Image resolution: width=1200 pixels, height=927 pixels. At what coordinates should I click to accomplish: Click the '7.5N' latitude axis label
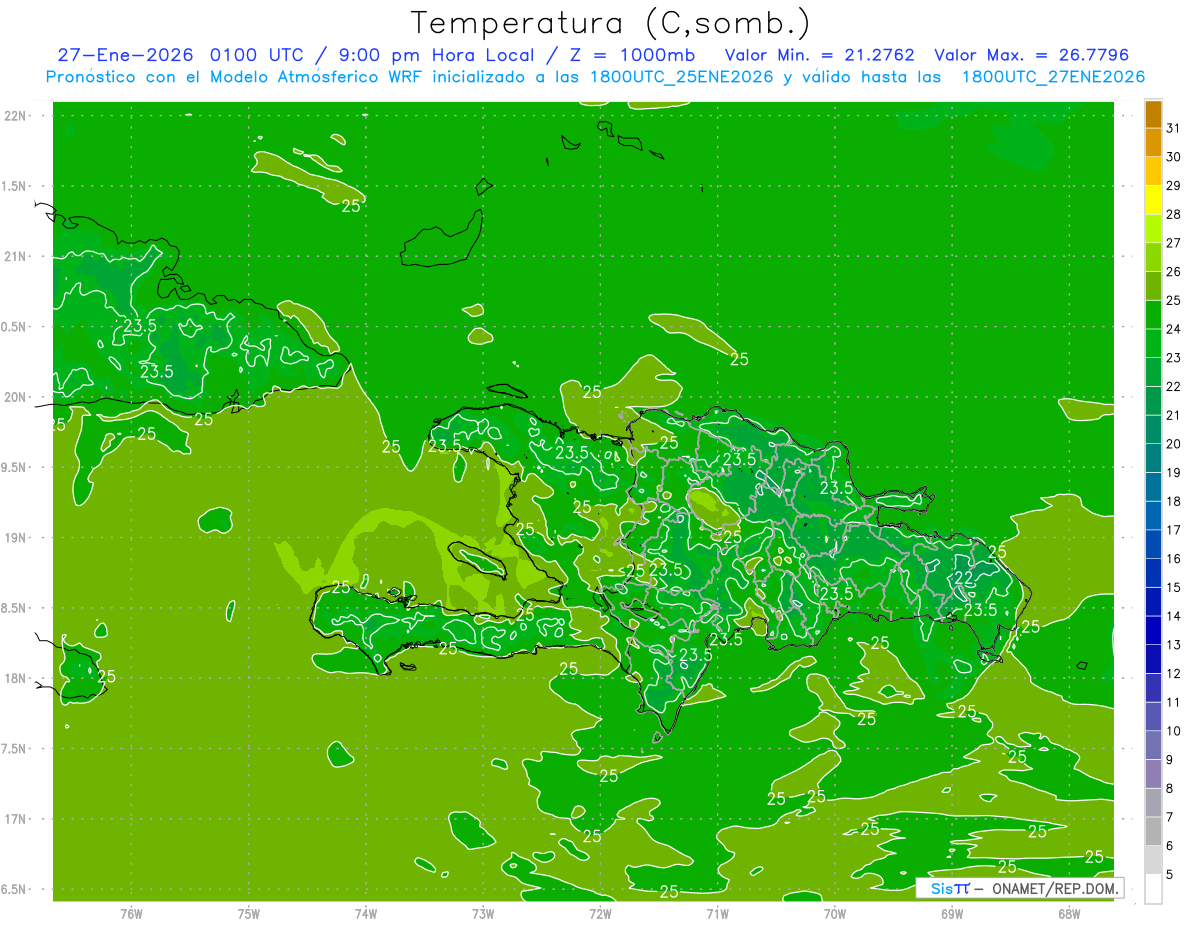[15, 749]
